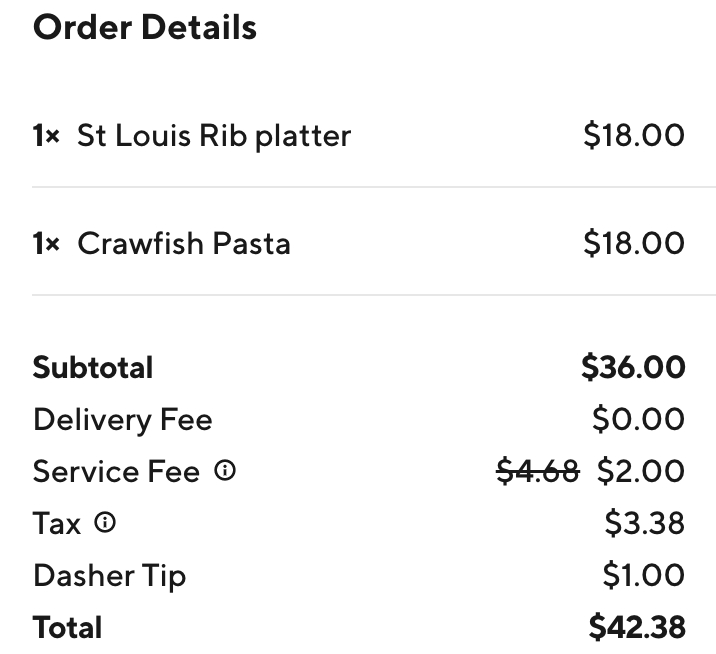Click the quantity beside Crawfish Pasta
Viewport: 716px width, 654px height.
pos(46,243)
